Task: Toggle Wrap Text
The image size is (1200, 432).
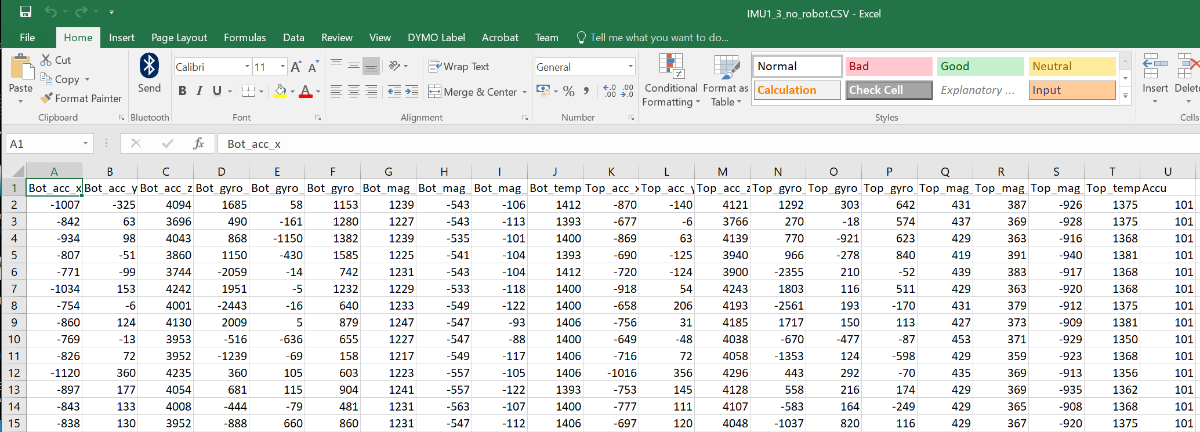Action: pyautogui.click(x=459, y=67)
